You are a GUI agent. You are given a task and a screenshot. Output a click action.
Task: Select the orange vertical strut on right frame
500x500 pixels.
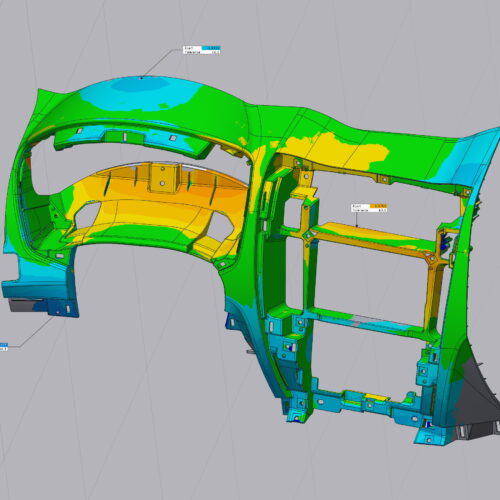[x=433, y=293]
